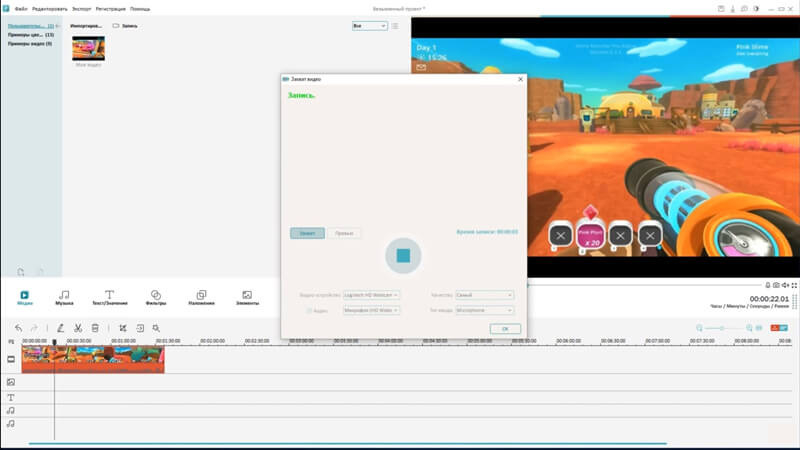Click the snapshot camera icon under preview
Viewport: 800px width, 450px height.
776,285
